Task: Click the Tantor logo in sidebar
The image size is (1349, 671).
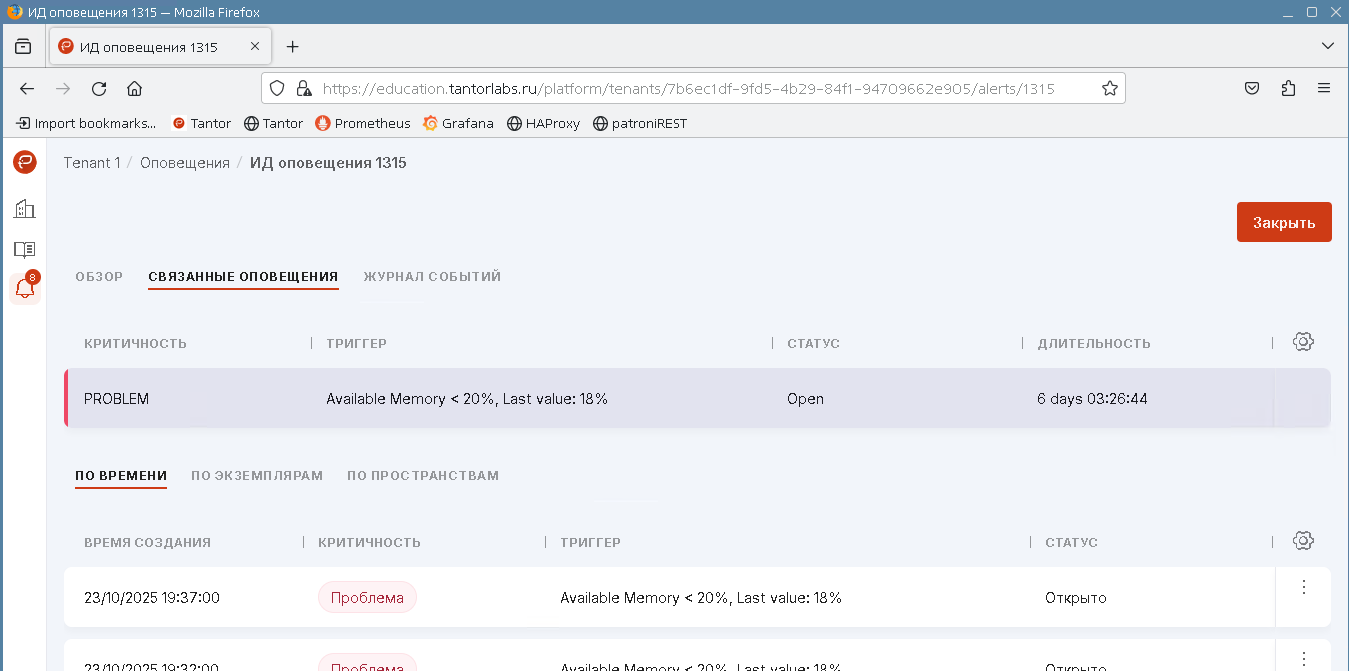Action: tap(25, 162)
